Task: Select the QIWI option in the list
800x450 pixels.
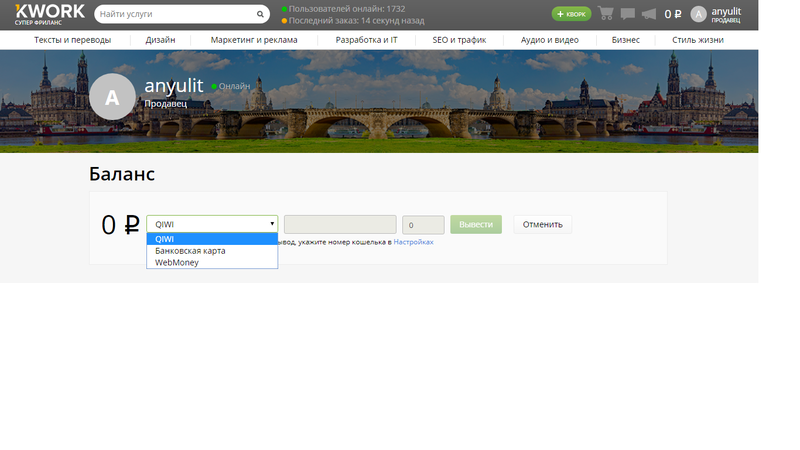Action: point(212,239)
